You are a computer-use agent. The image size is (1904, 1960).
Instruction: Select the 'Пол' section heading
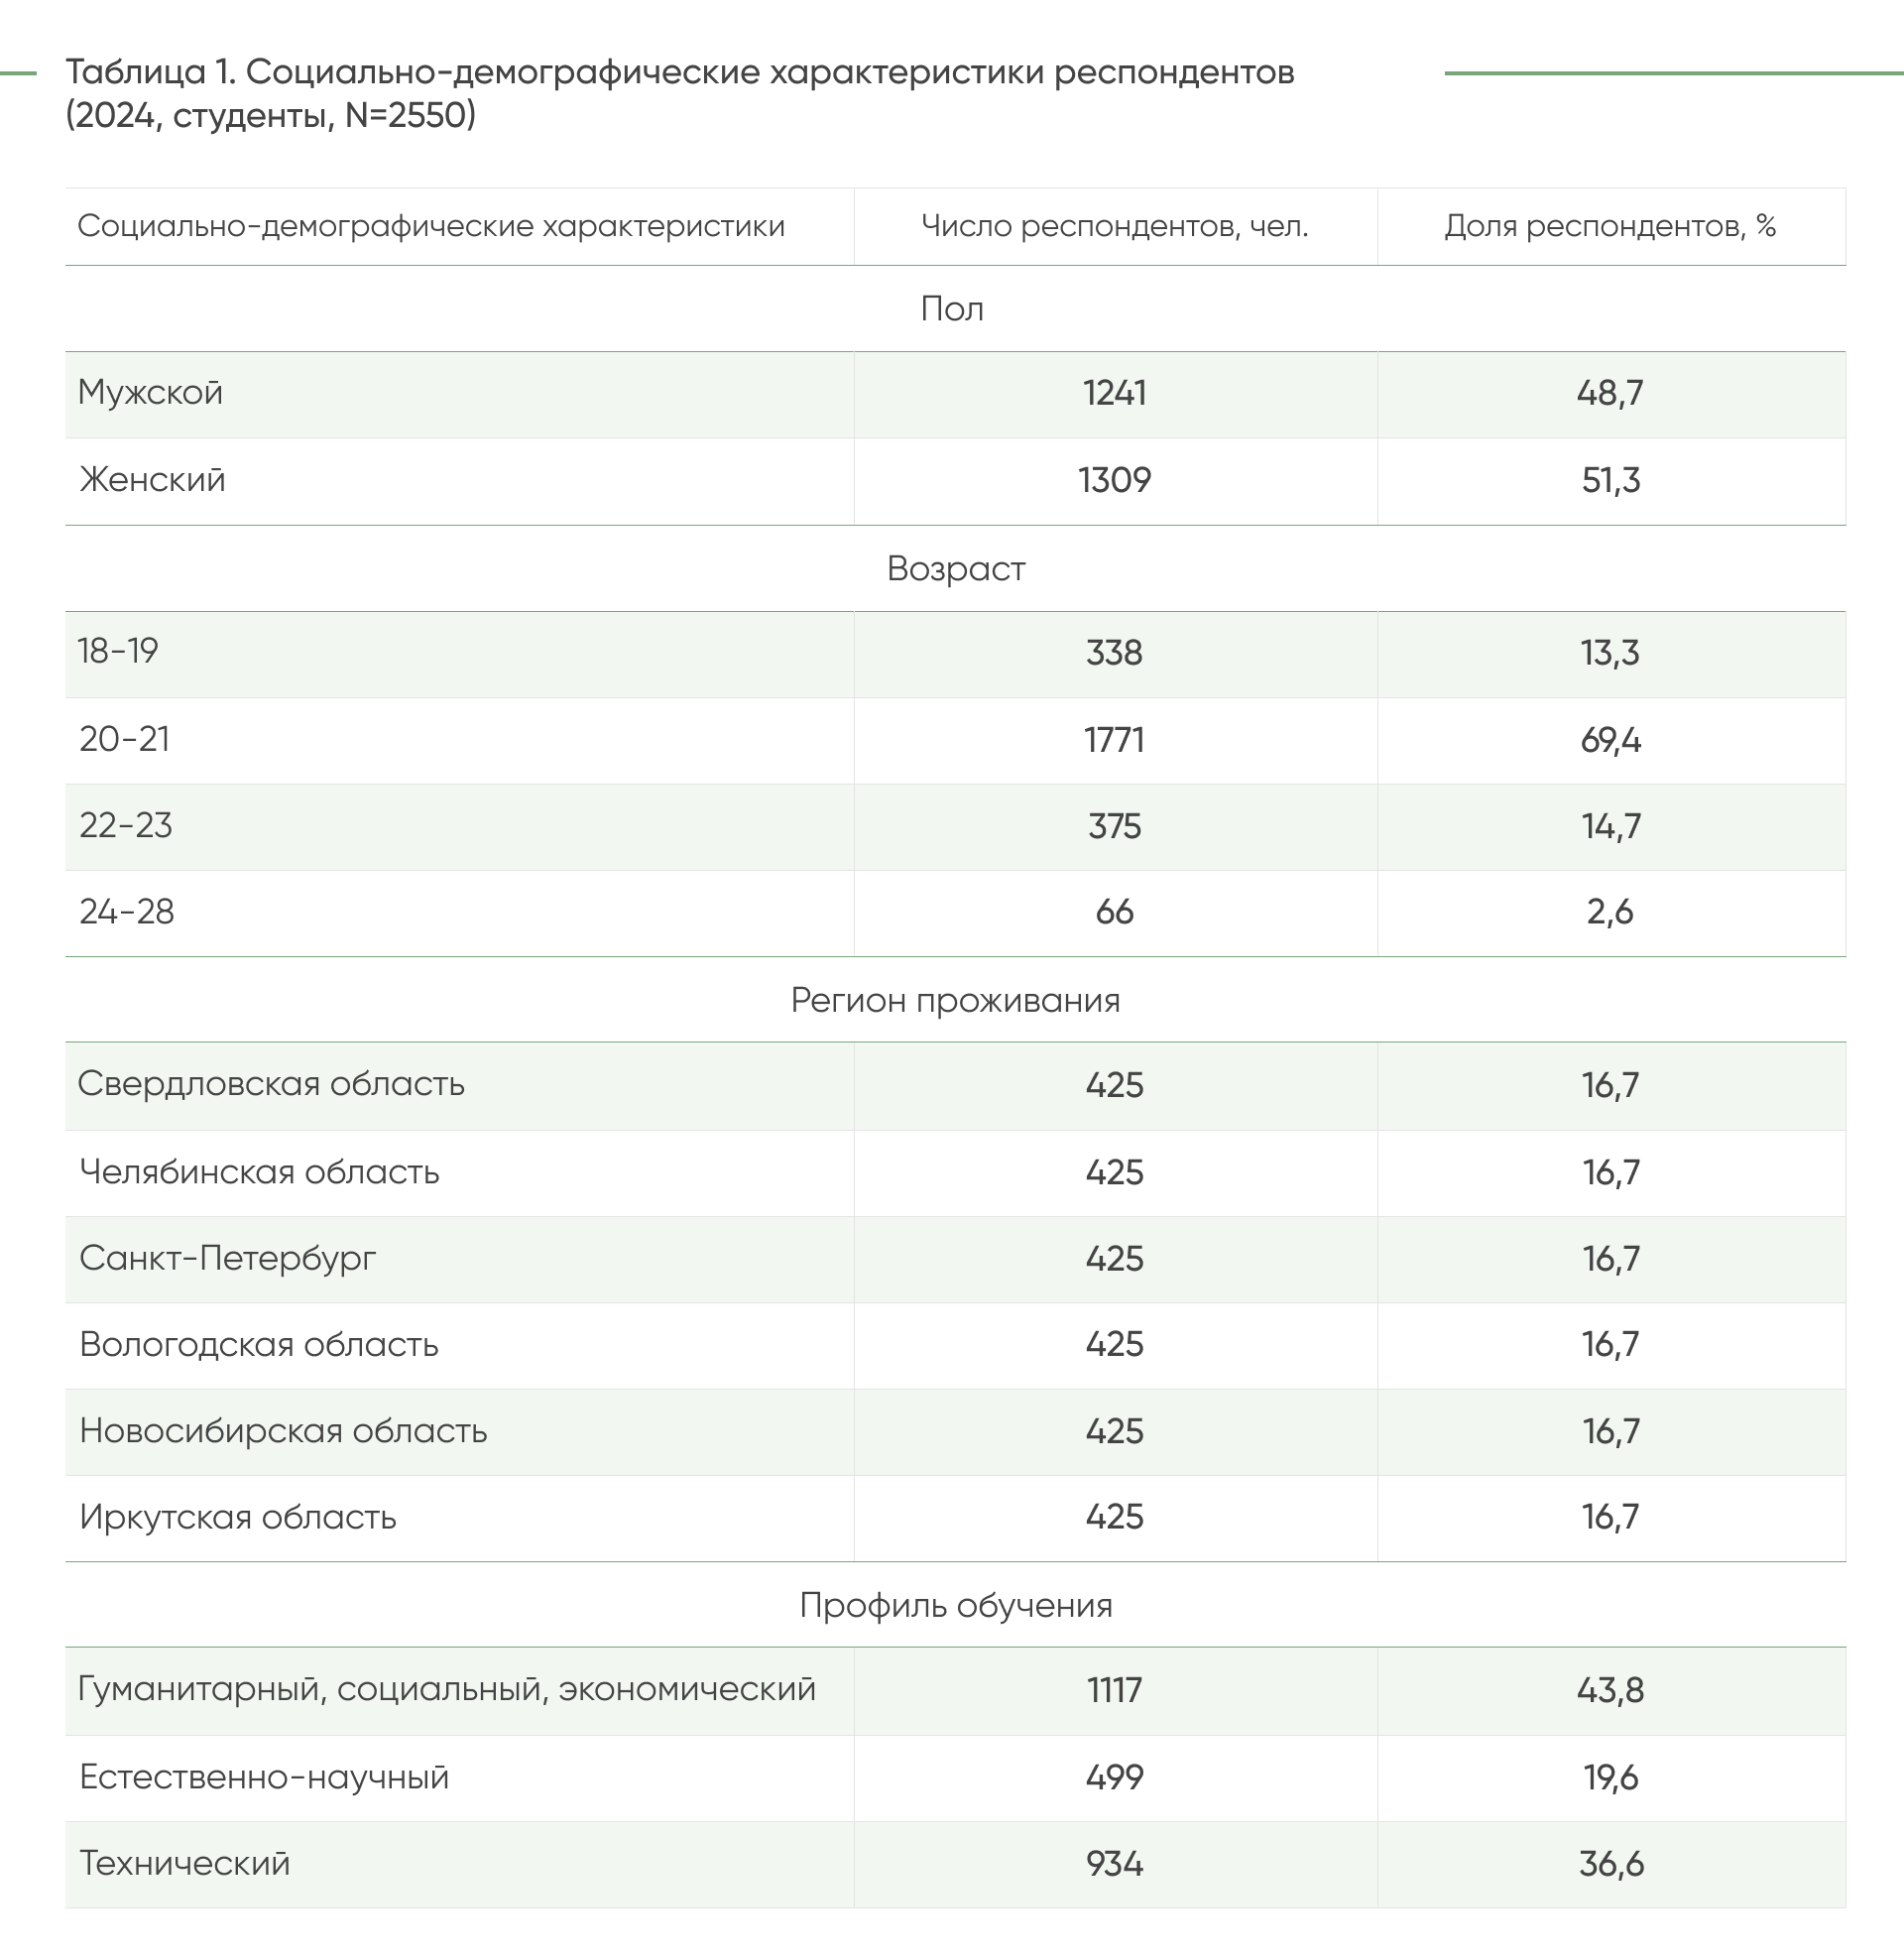(952, 309)
